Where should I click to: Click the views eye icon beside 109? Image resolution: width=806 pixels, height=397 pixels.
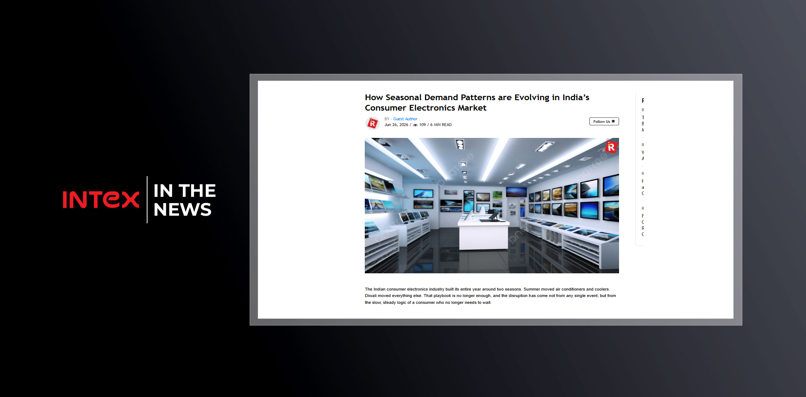pos(415,125)
